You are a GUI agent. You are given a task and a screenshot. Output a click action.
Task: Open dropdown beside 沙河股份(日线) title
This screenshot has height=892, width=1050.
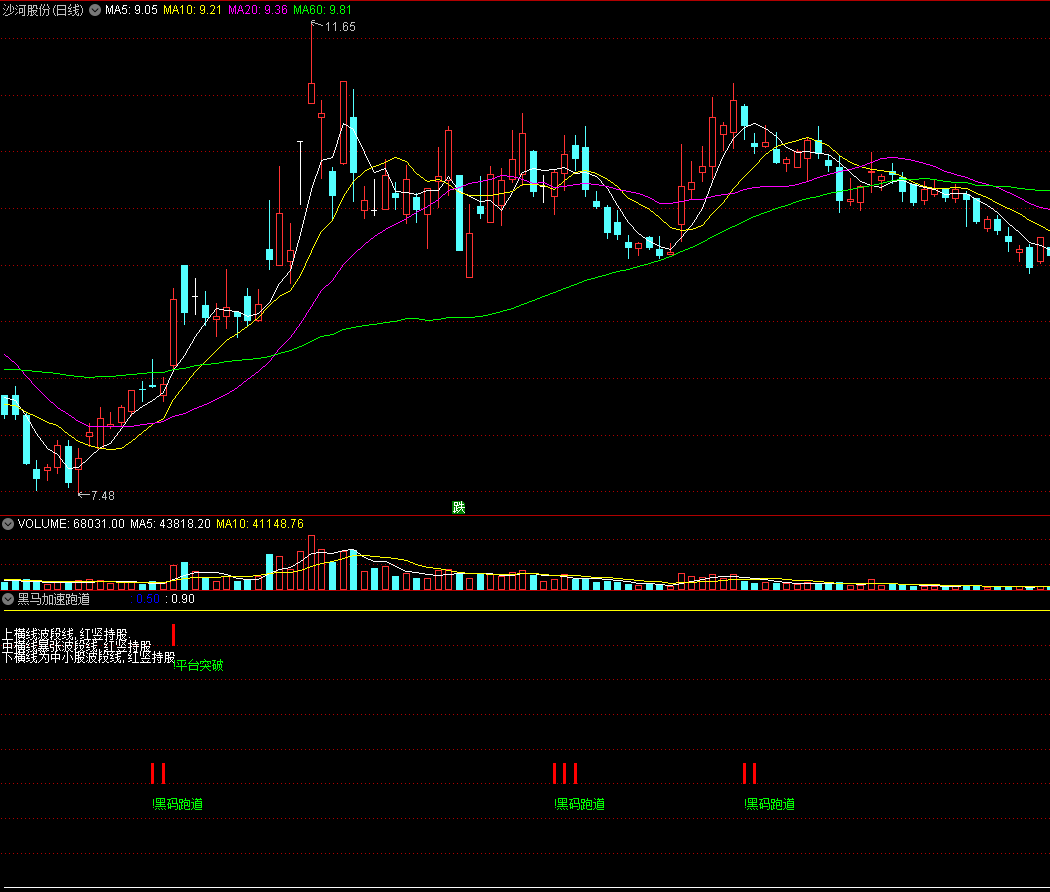click(x=95, y=10)
